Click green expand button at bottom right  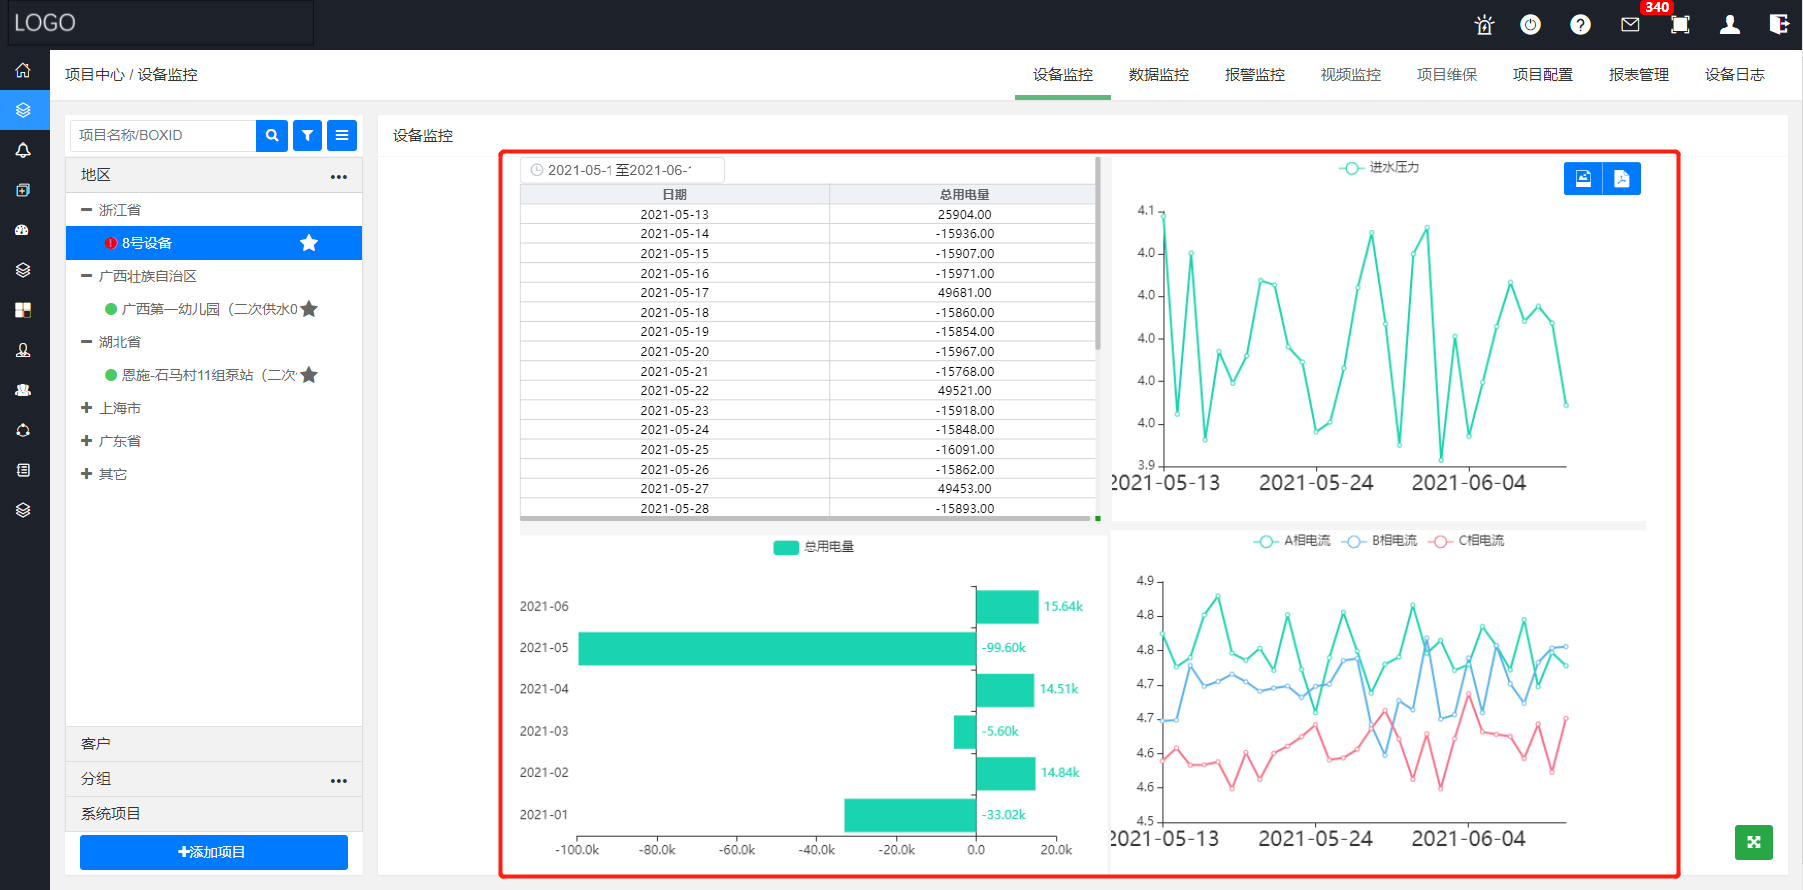coord(1754,842)
